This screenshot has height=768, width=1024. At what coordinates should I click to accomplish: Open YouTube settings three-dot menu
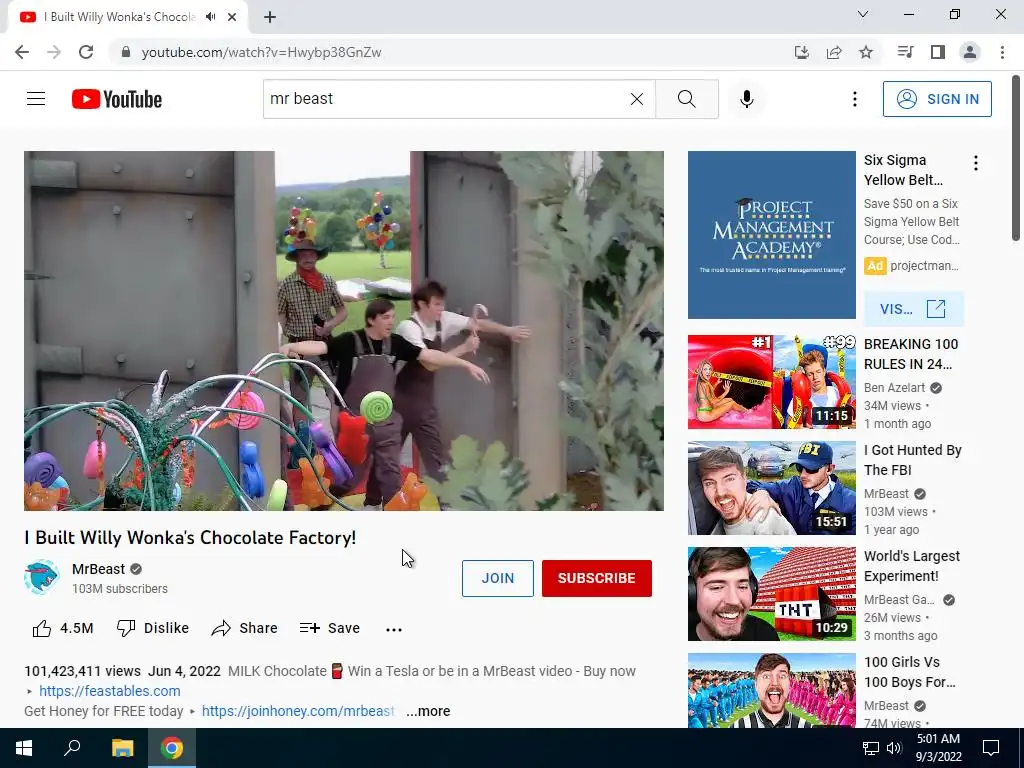pos(854,99)
